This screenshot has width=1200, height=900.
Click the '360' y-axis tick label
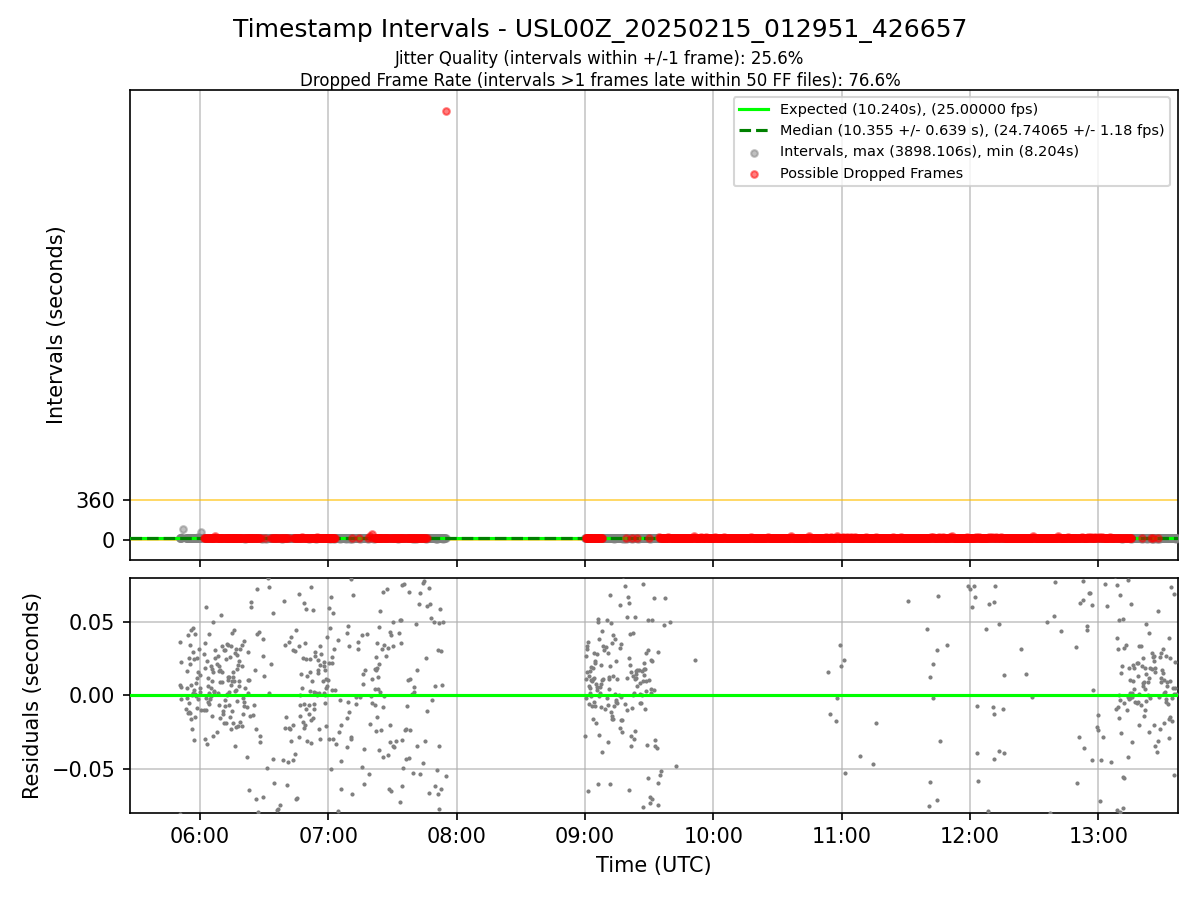pos(95,500)
